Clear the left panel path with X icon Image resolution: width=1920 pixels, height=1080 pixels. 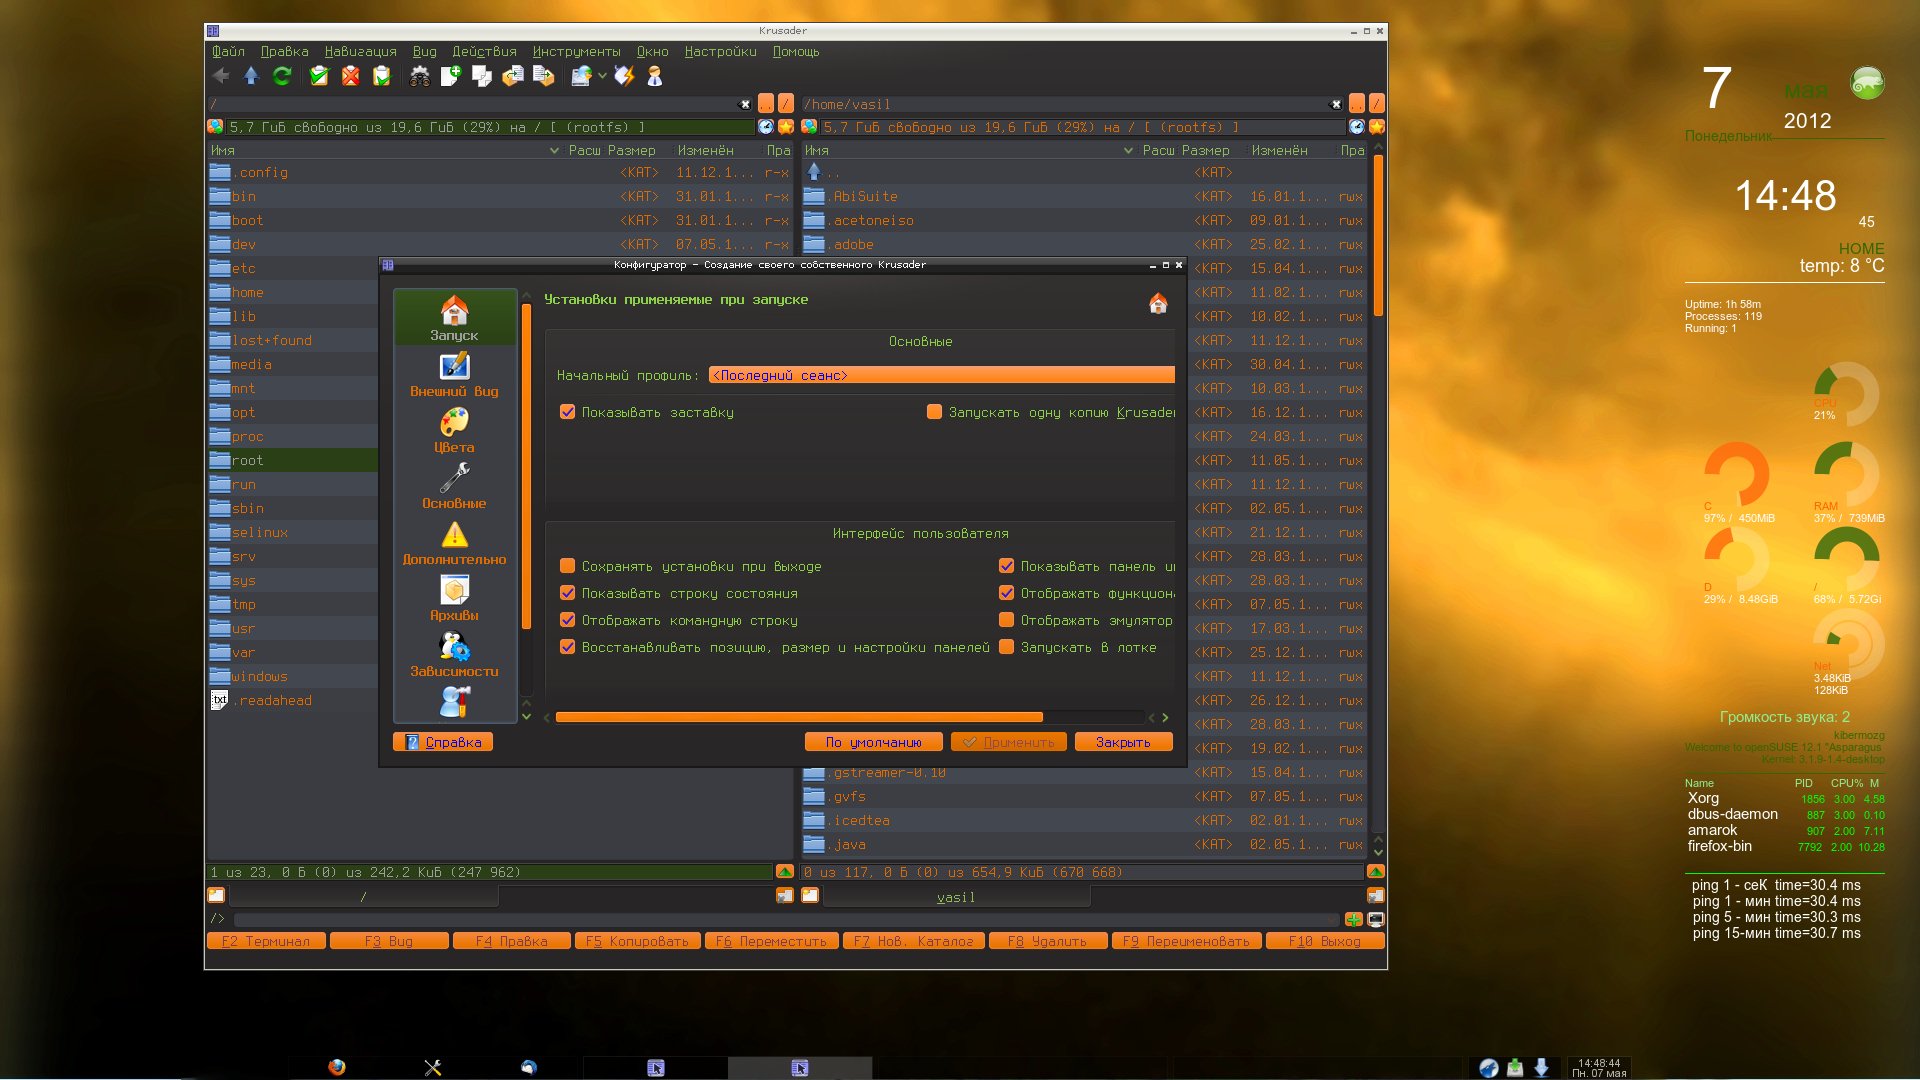pyautogui.click(x=744, y=104)
